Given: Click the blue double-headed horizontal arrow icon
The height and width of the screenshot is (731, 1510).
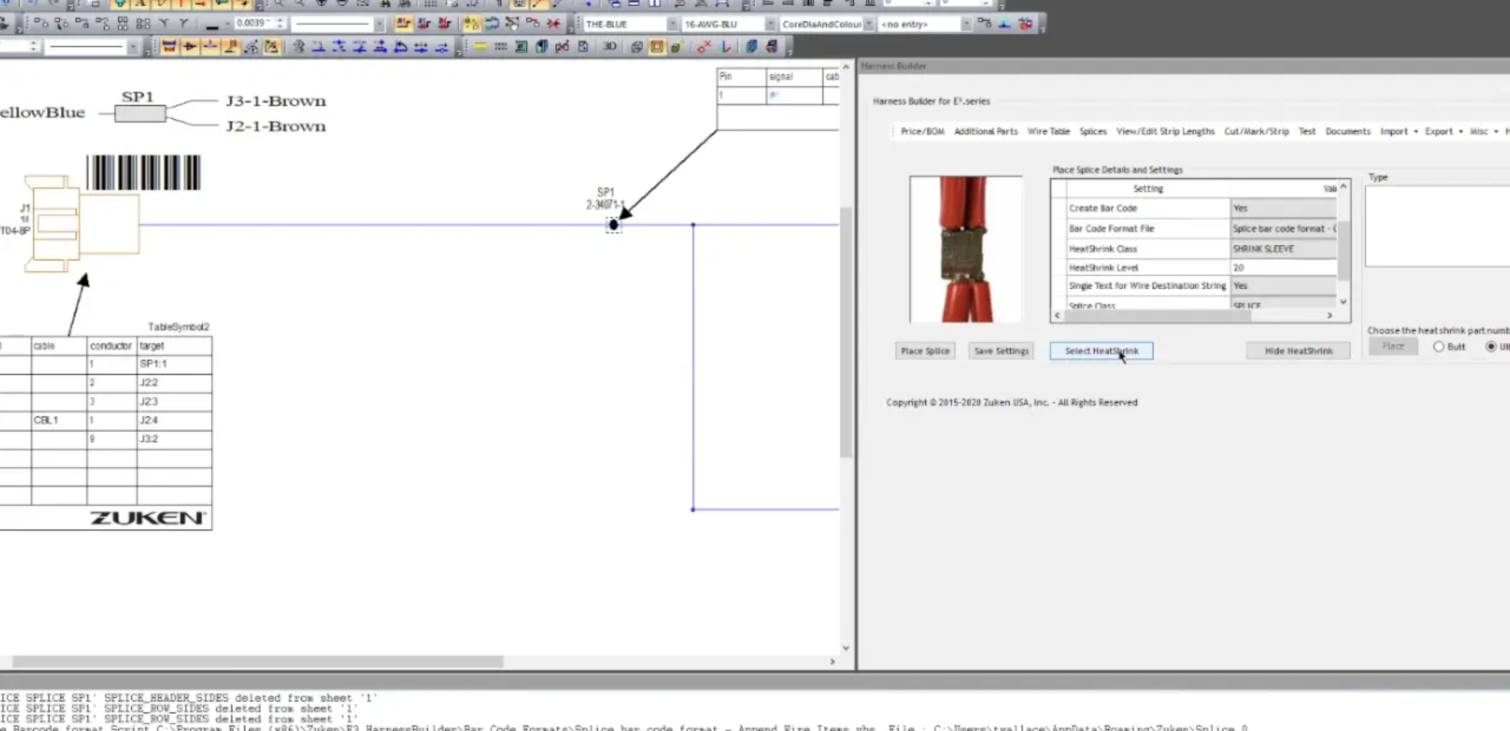Looking at the screenshot, I should [x=420, y=46].
